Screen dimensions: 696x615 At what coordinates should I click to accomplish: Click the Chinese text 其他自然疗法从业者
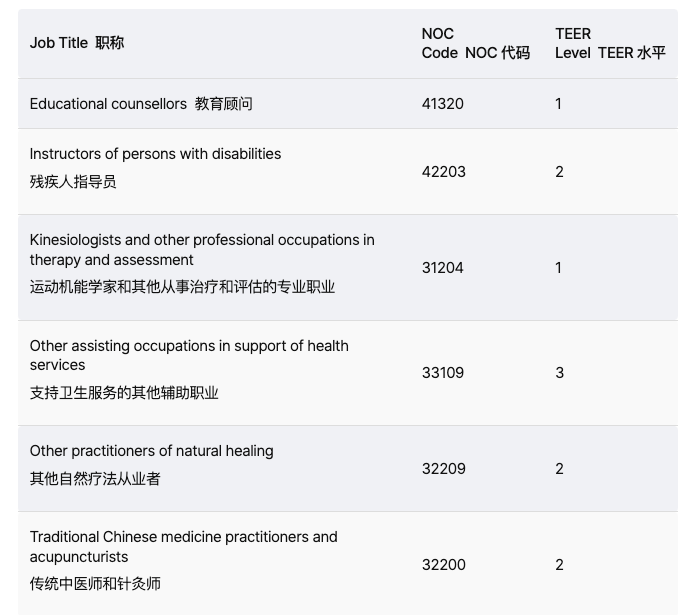[x=95, y=479]
